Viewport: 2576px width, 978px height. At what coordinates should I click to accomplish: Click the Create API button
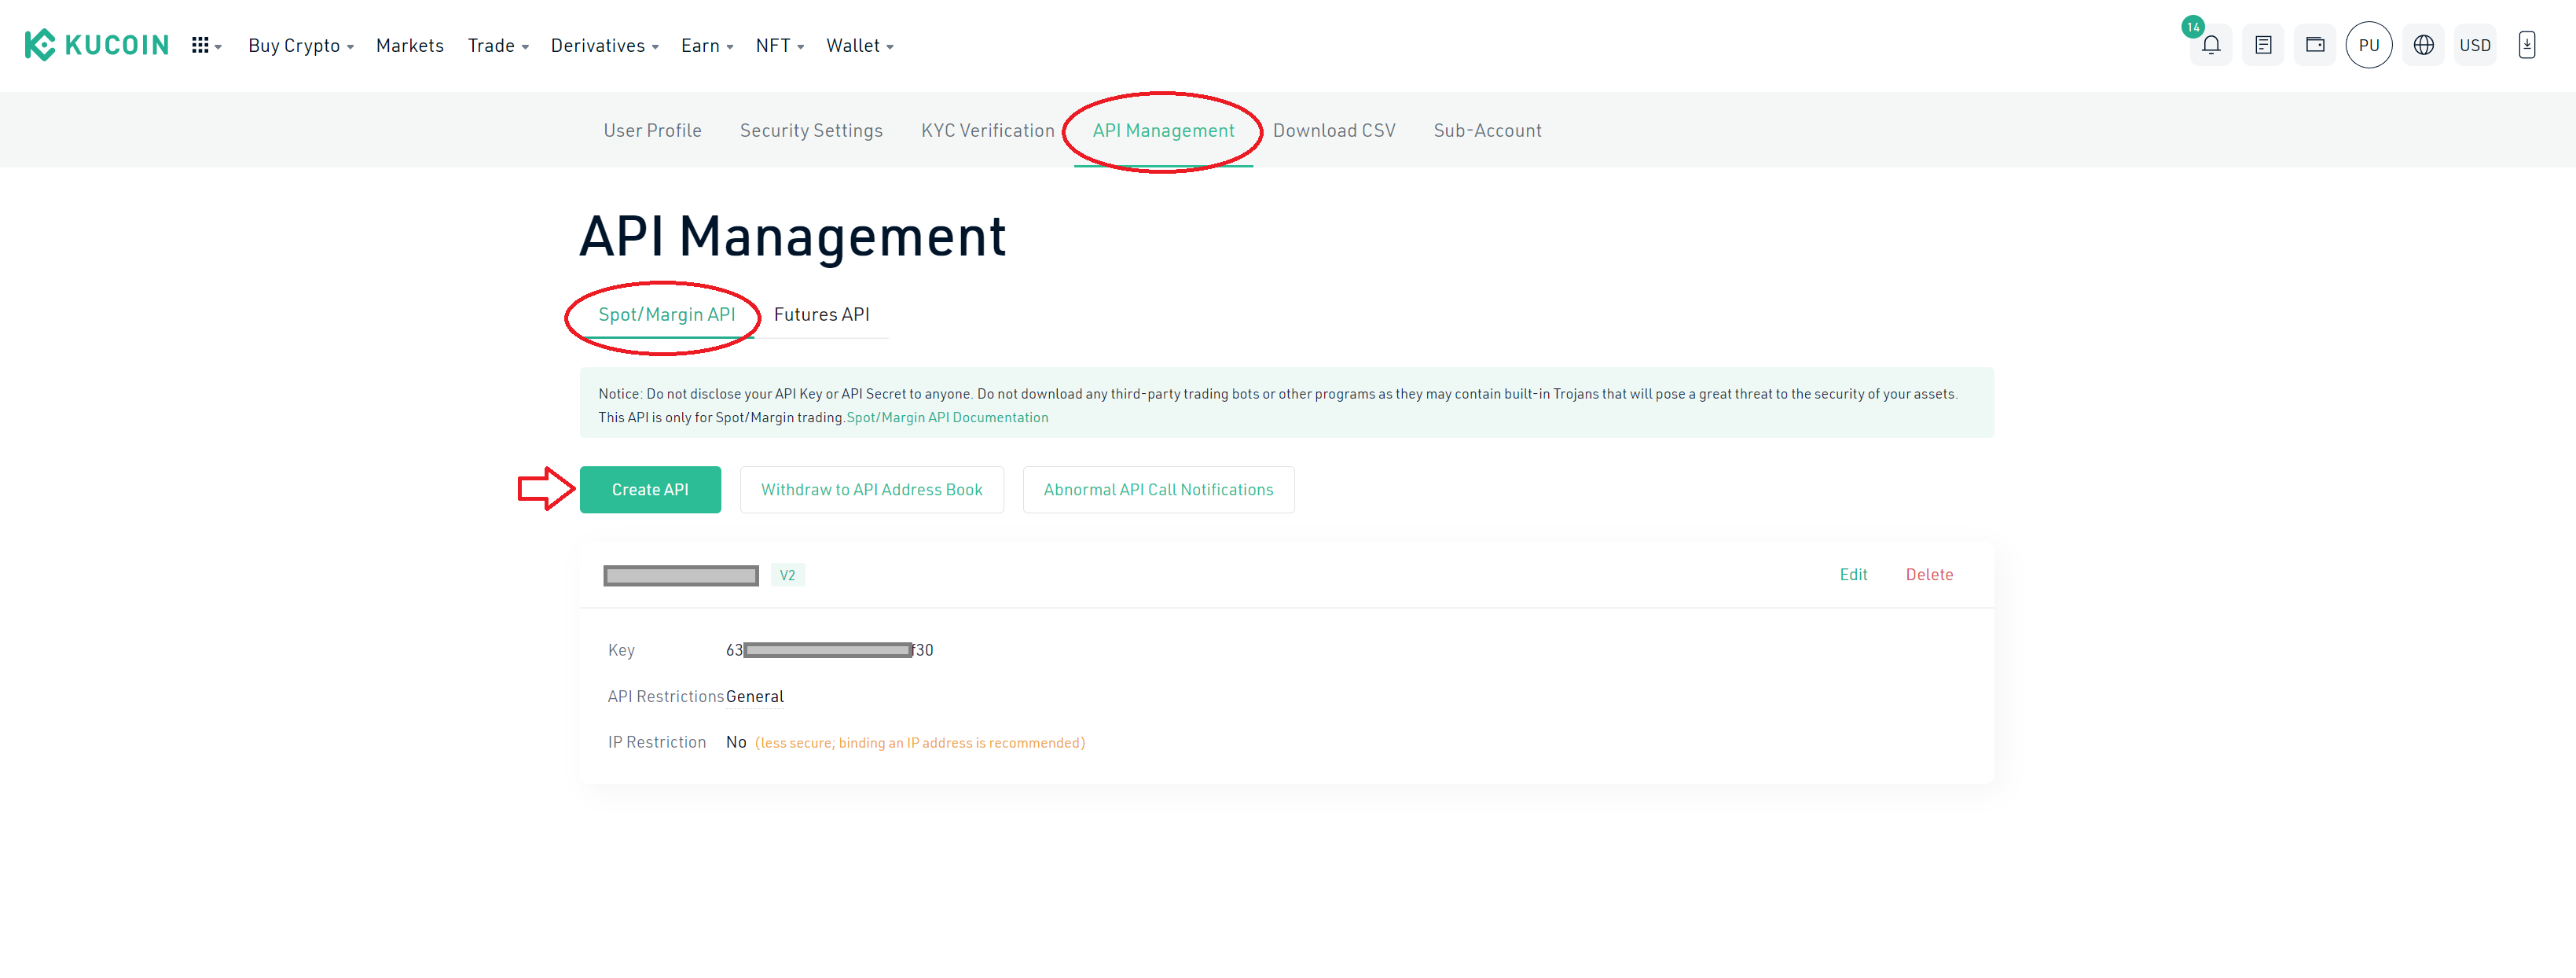click(650, 489)
